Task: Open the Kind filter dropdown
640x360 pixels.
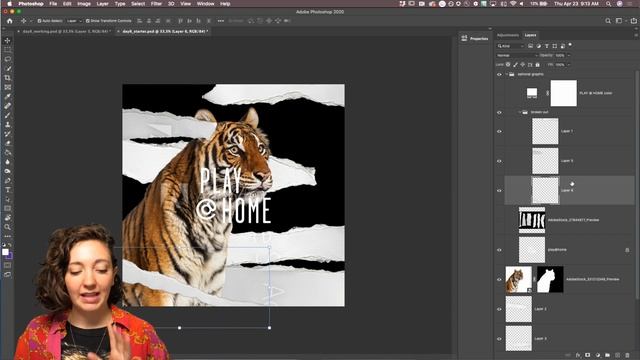Action: point(511,46)
